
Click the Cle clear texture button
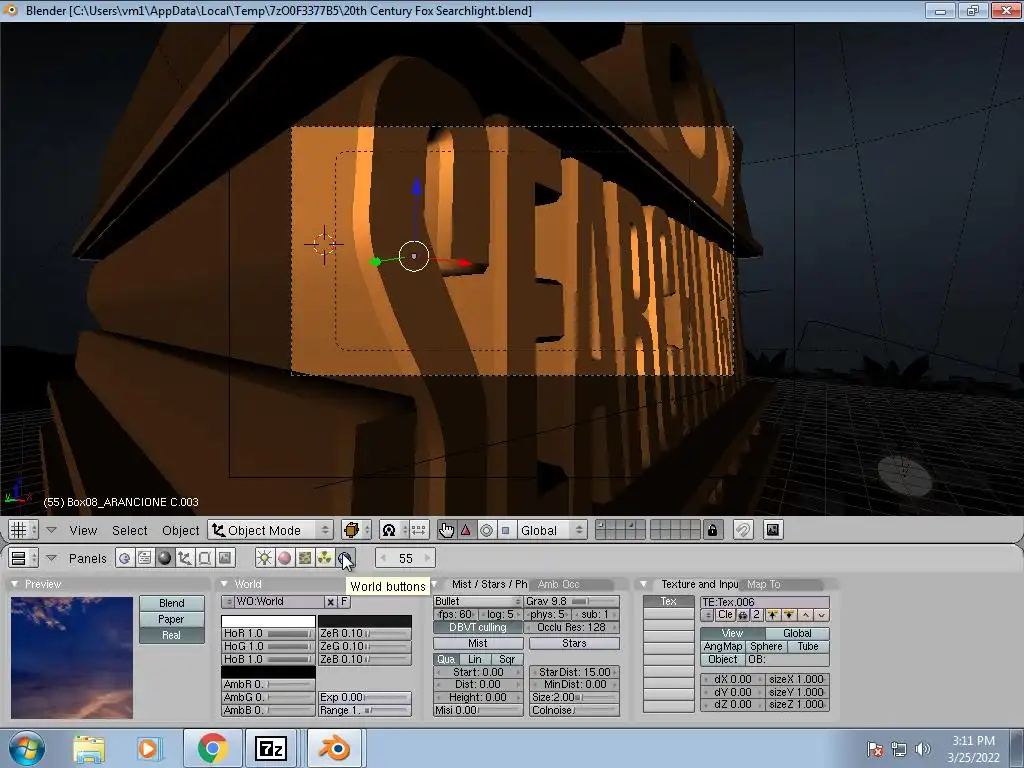click(725, 615)
